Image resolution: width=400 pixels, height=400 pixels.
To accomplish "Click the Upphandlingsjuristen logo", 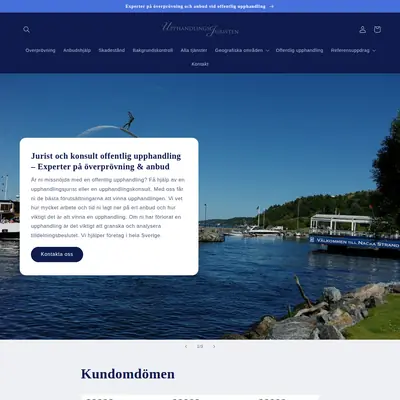I will 200,29.
